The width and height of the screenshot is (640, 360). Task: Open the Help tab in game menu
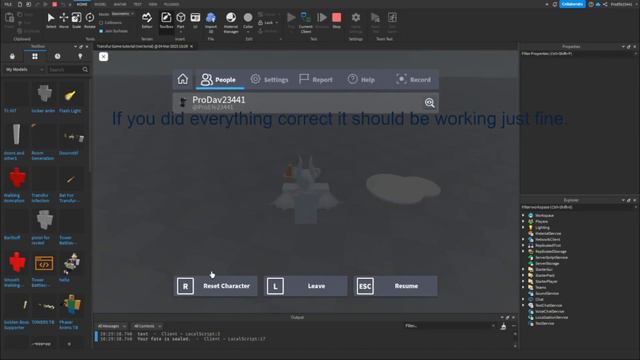pyautogui.click(x=362, y=80)
